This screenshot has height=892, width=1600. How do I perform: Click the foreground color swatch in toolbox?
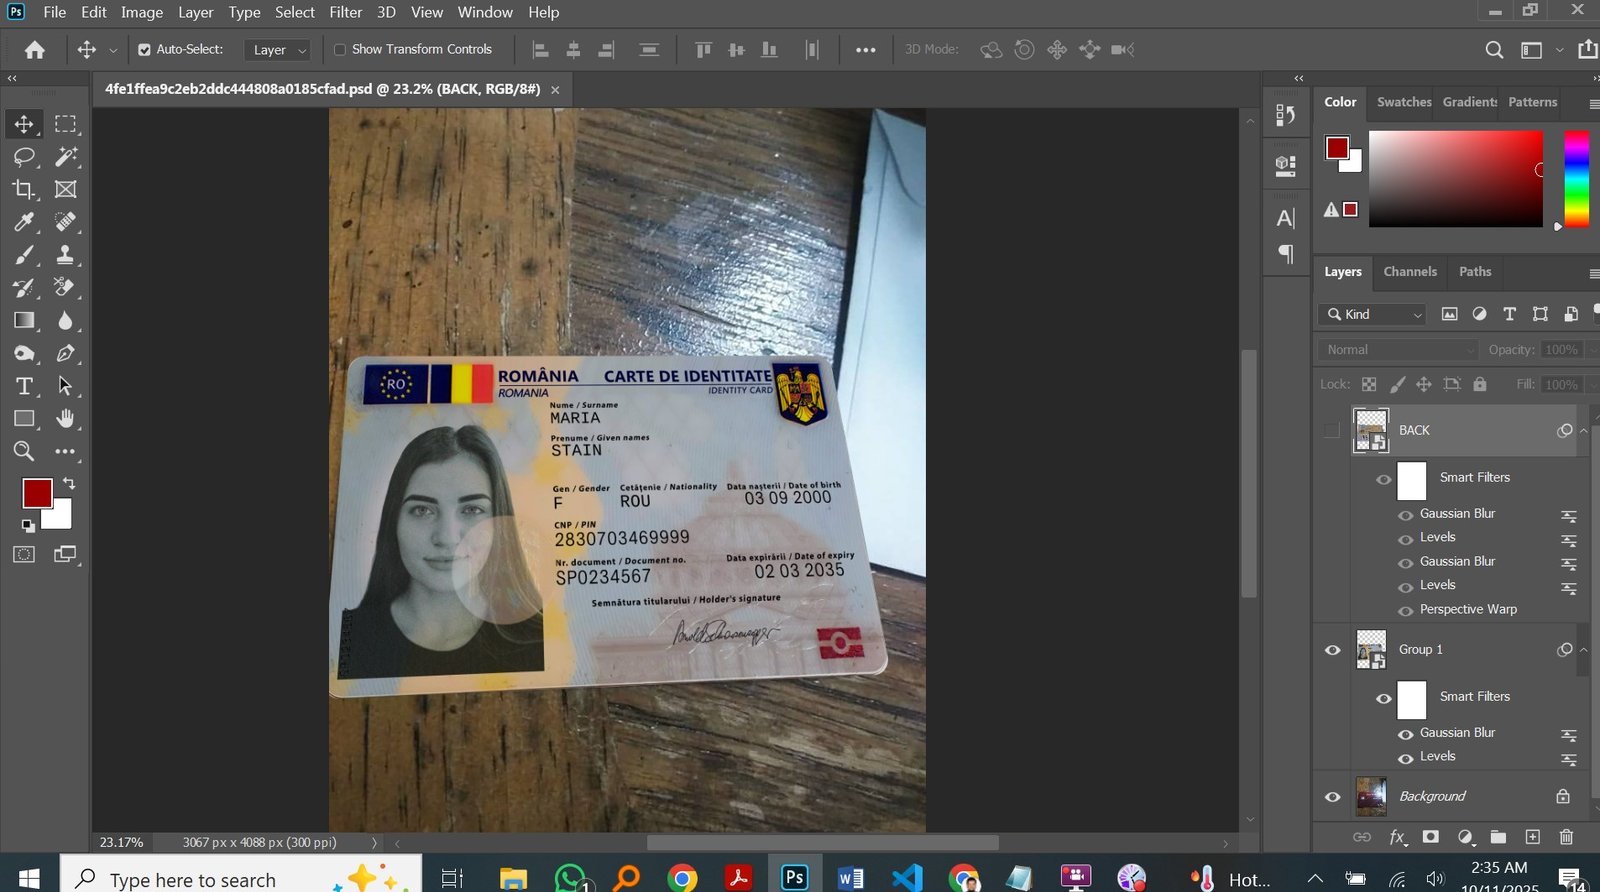click(37, 493)
